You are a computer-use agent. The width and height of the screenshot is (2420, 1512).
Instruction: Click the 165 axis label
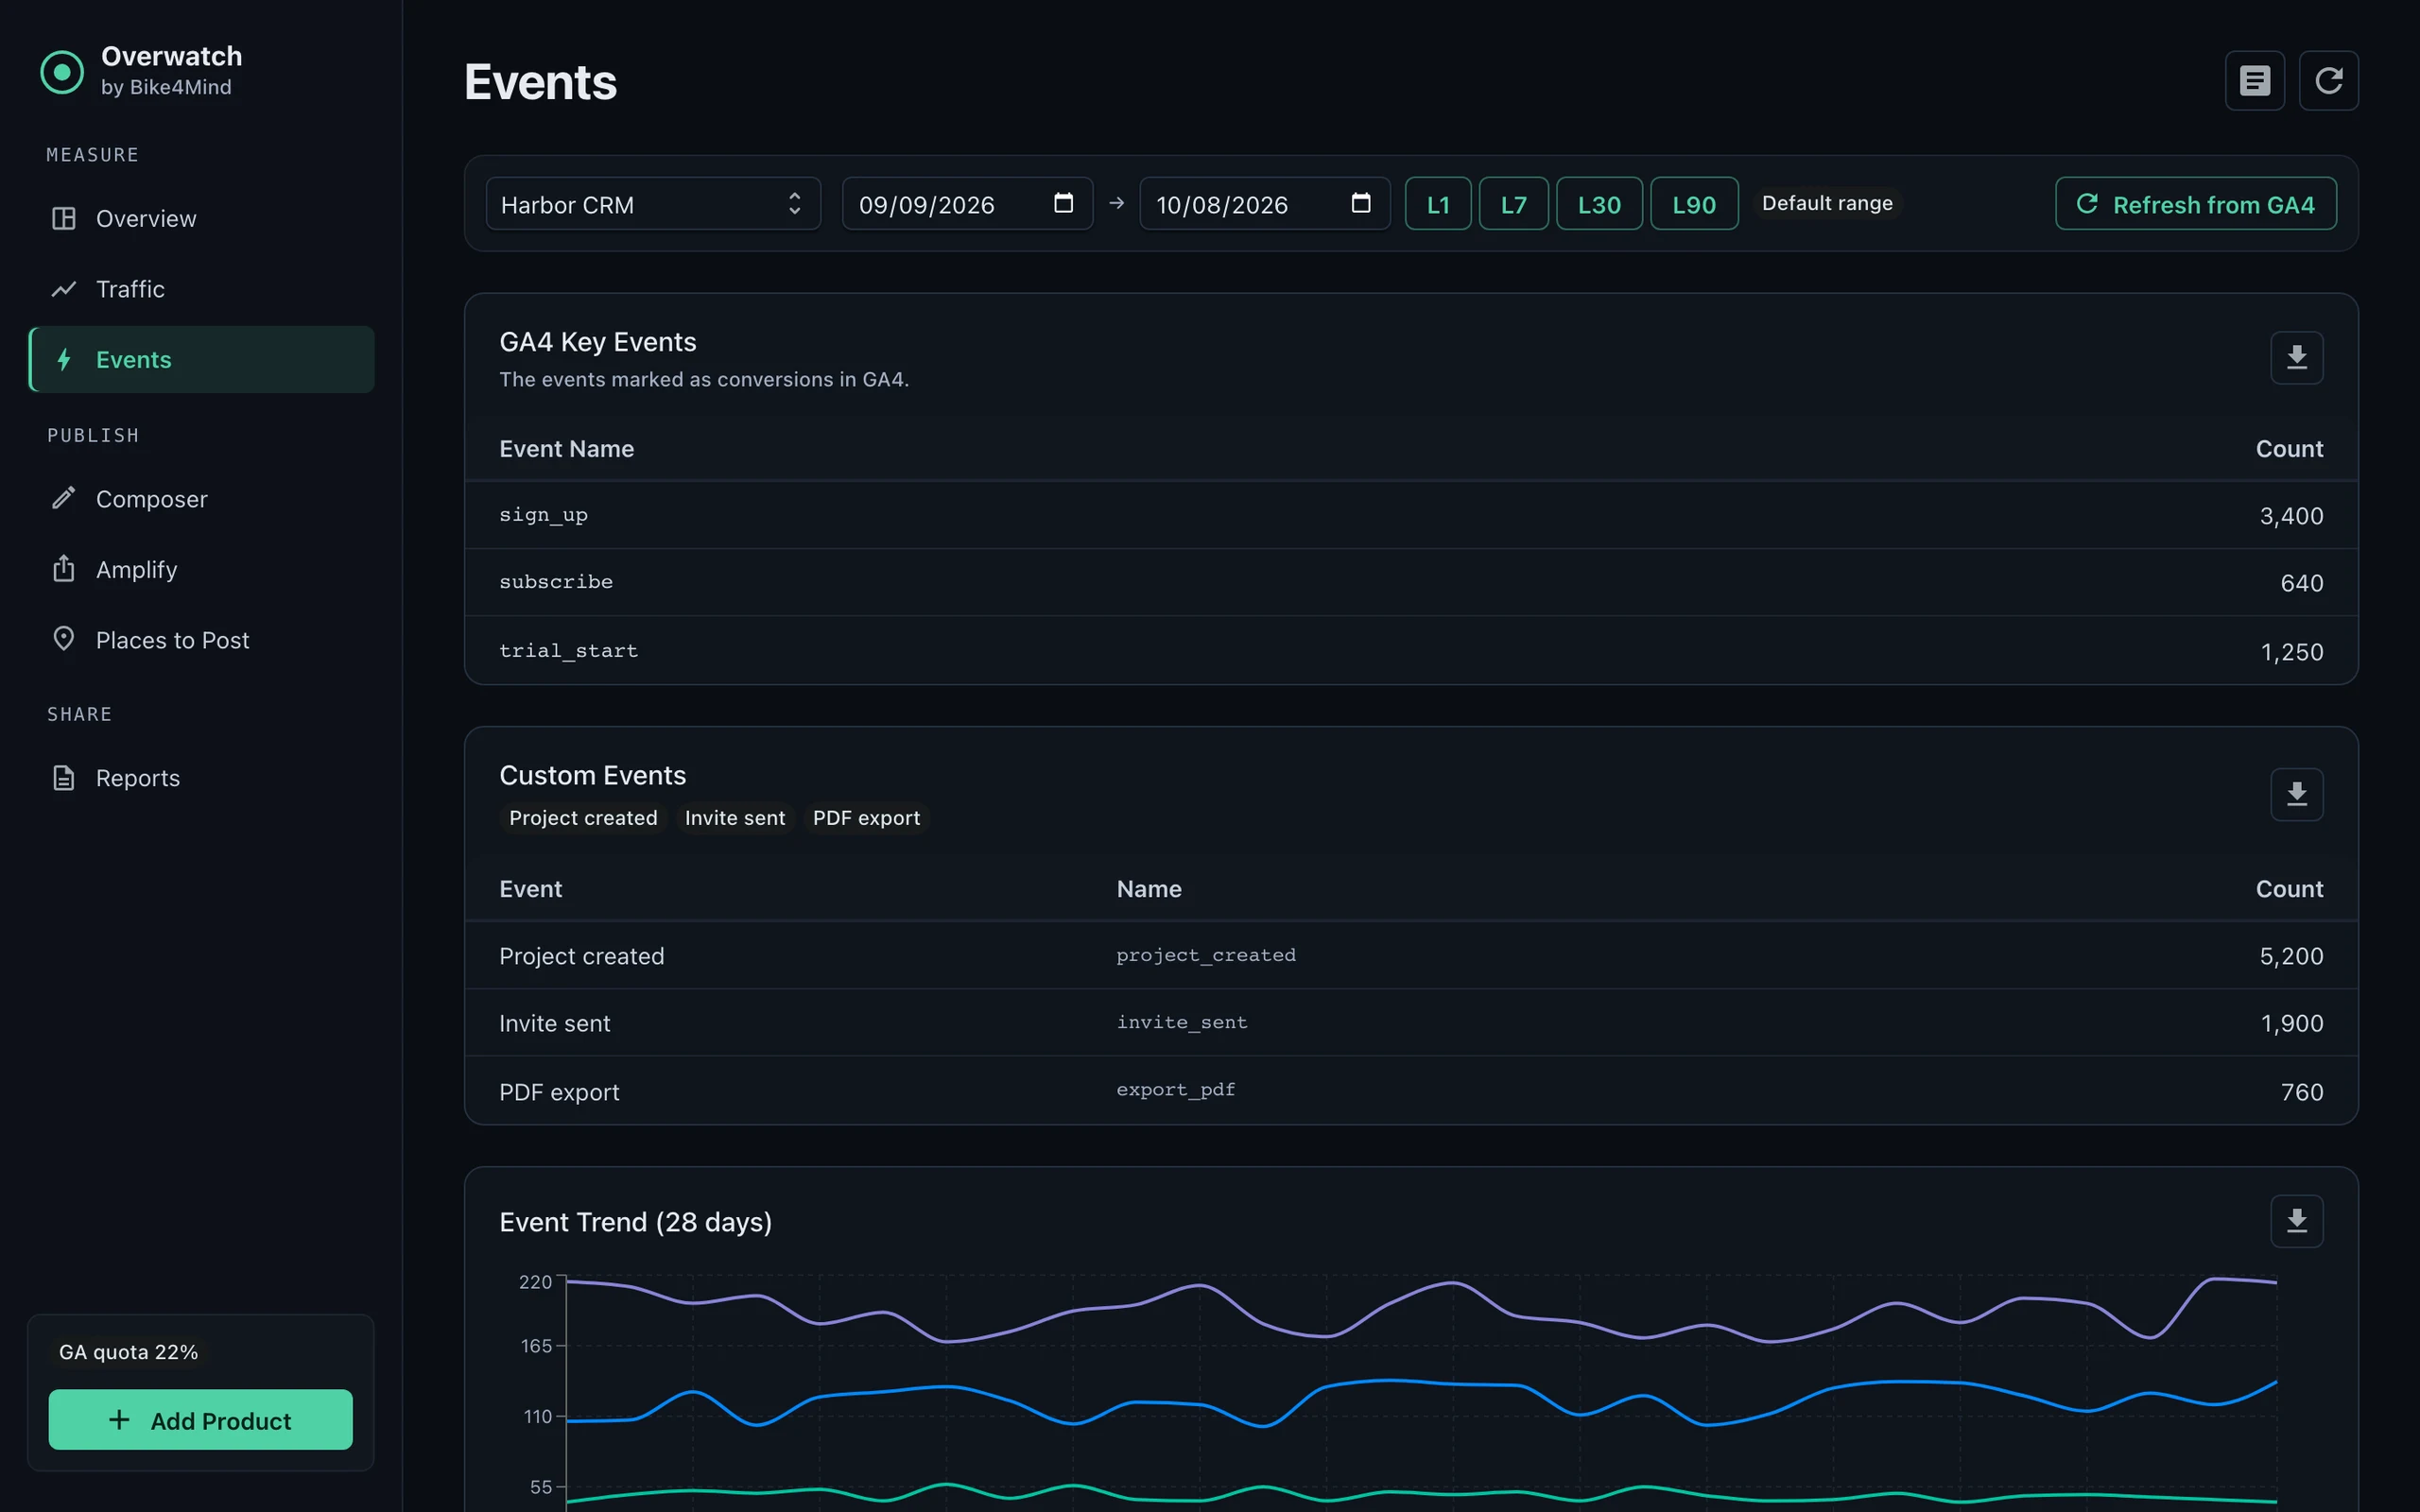click(x=536, y=1346)
